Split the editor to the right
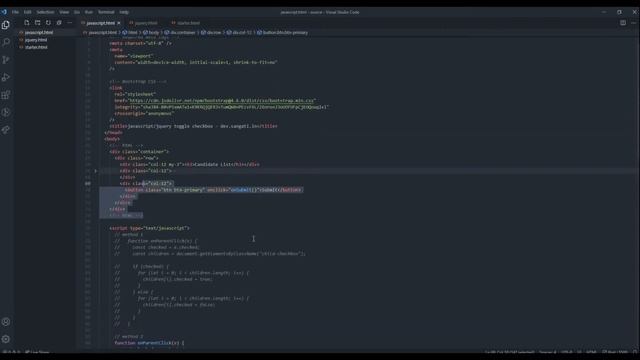The width and height of the screenshot is (640, 360). pos(623,23)
